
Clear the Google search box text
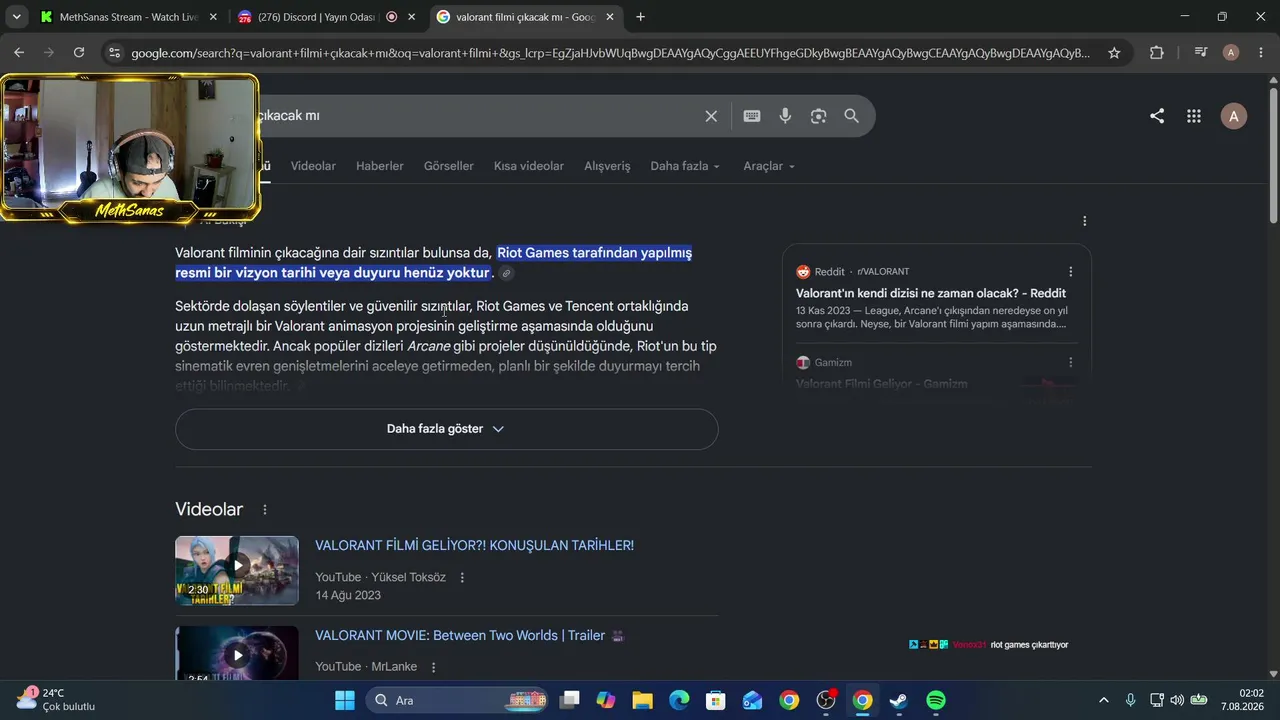click(x=711, y=116)
